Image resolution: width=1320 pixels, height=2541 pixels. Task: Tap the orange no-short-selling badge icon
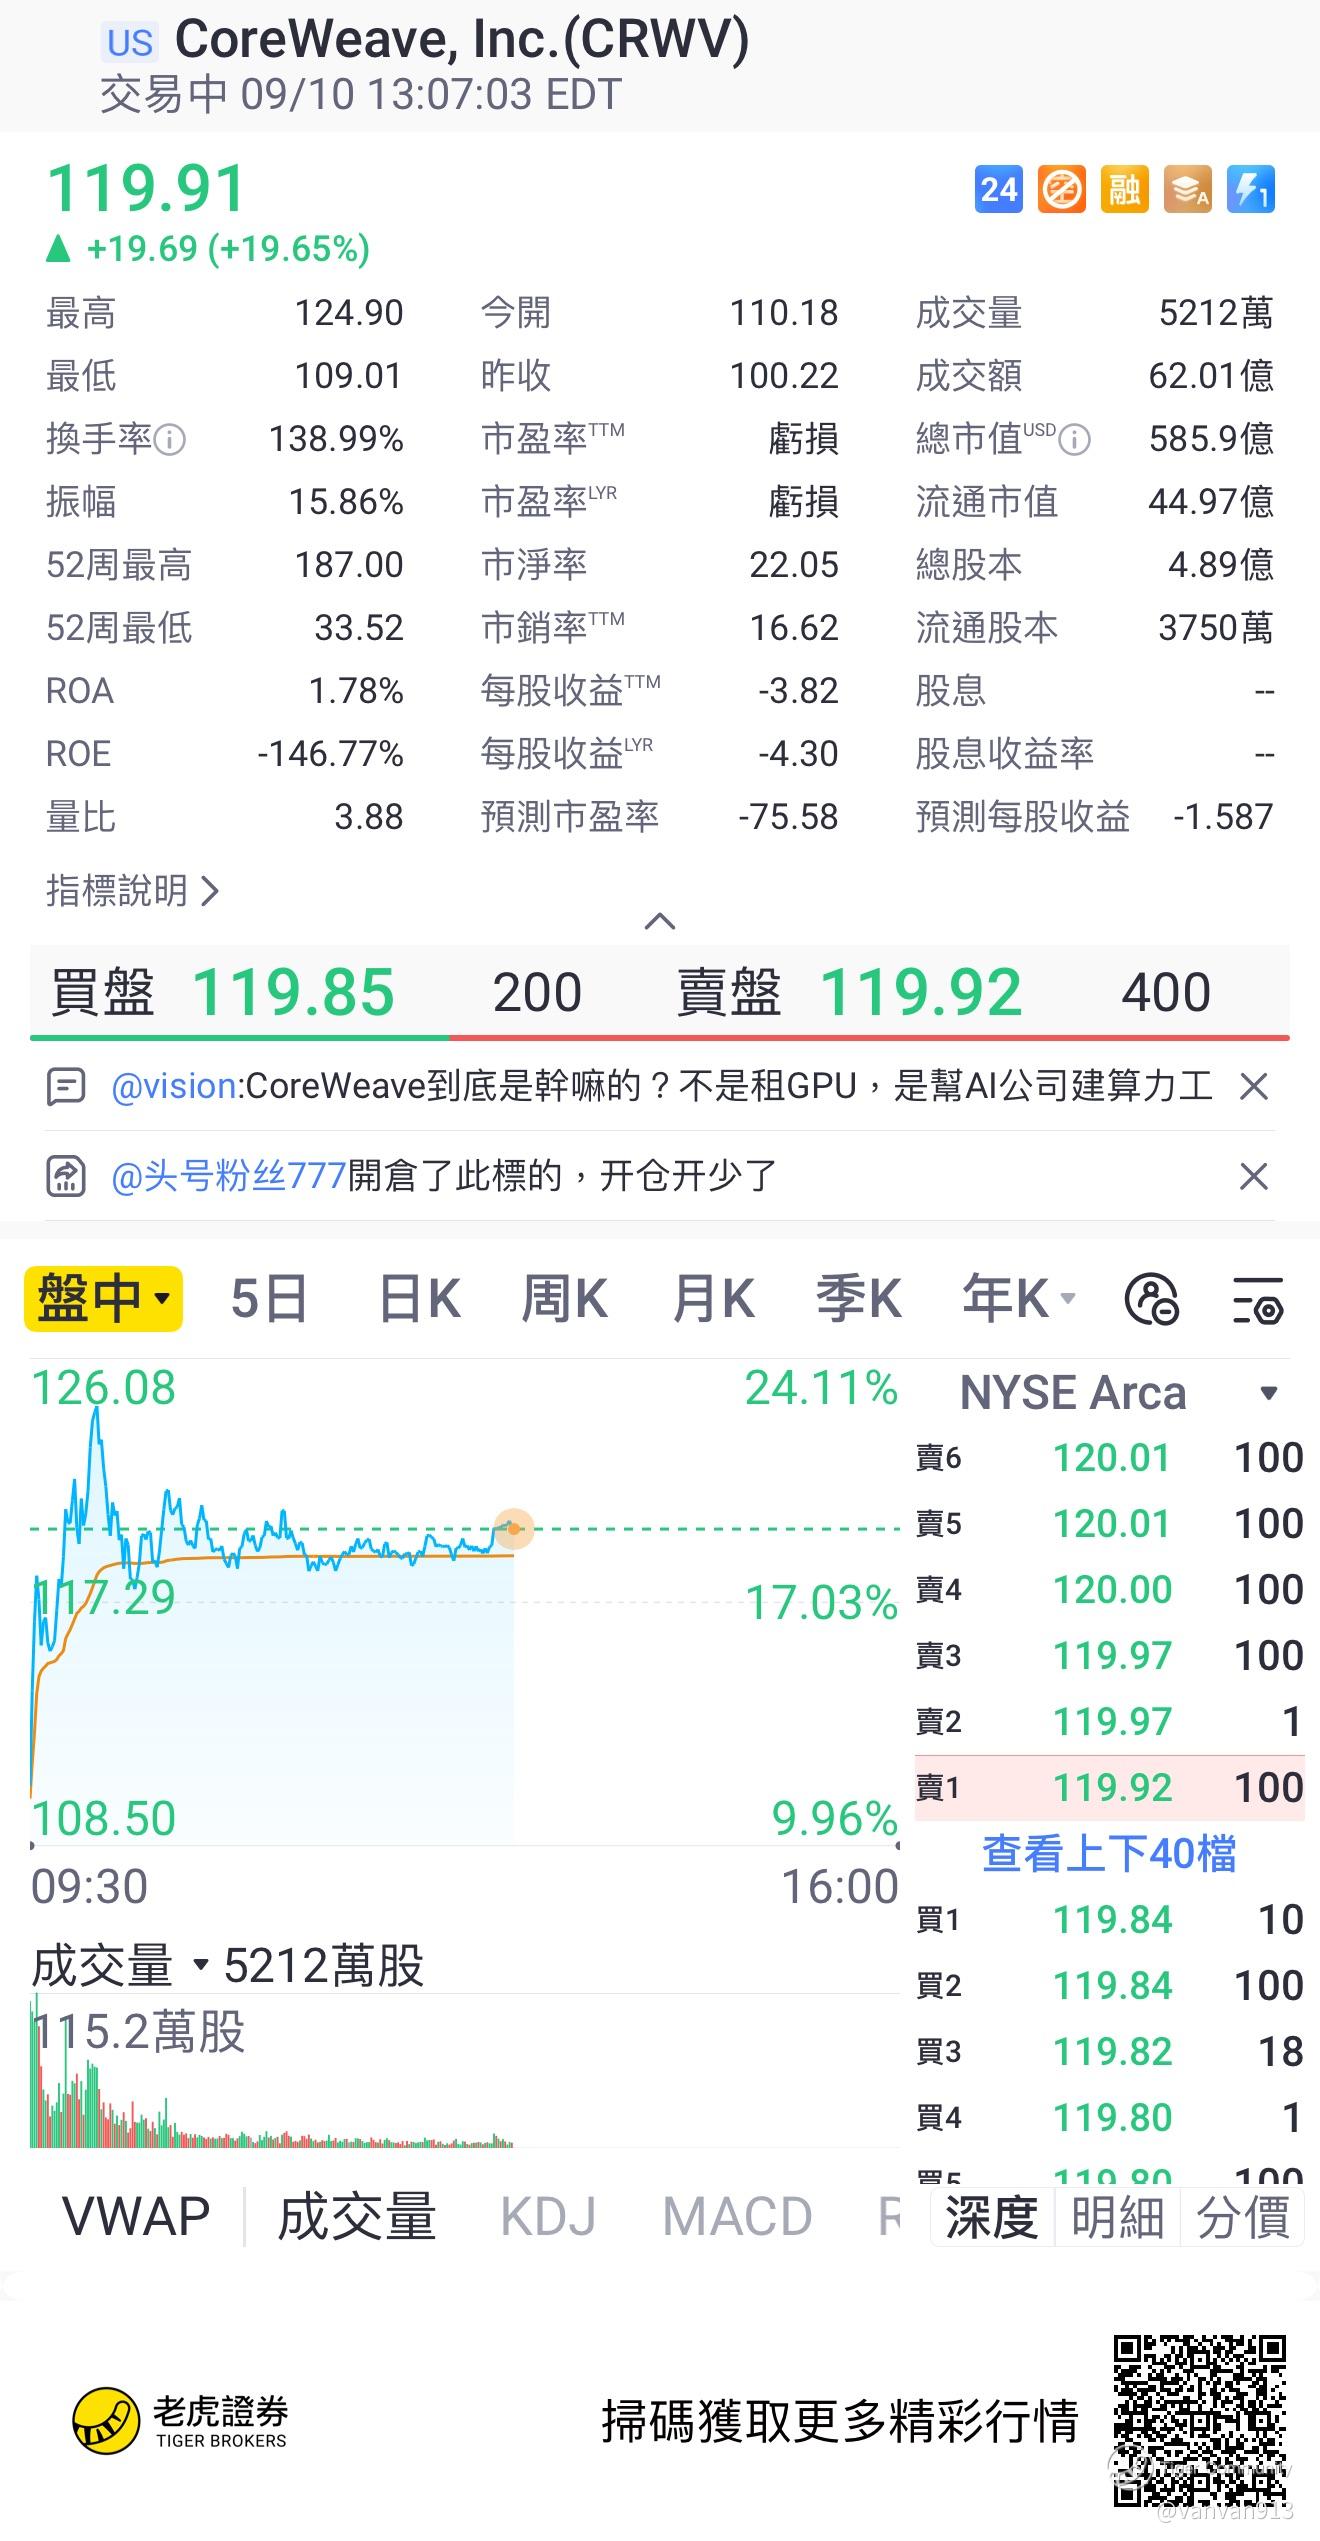[x=1061, y=189]
